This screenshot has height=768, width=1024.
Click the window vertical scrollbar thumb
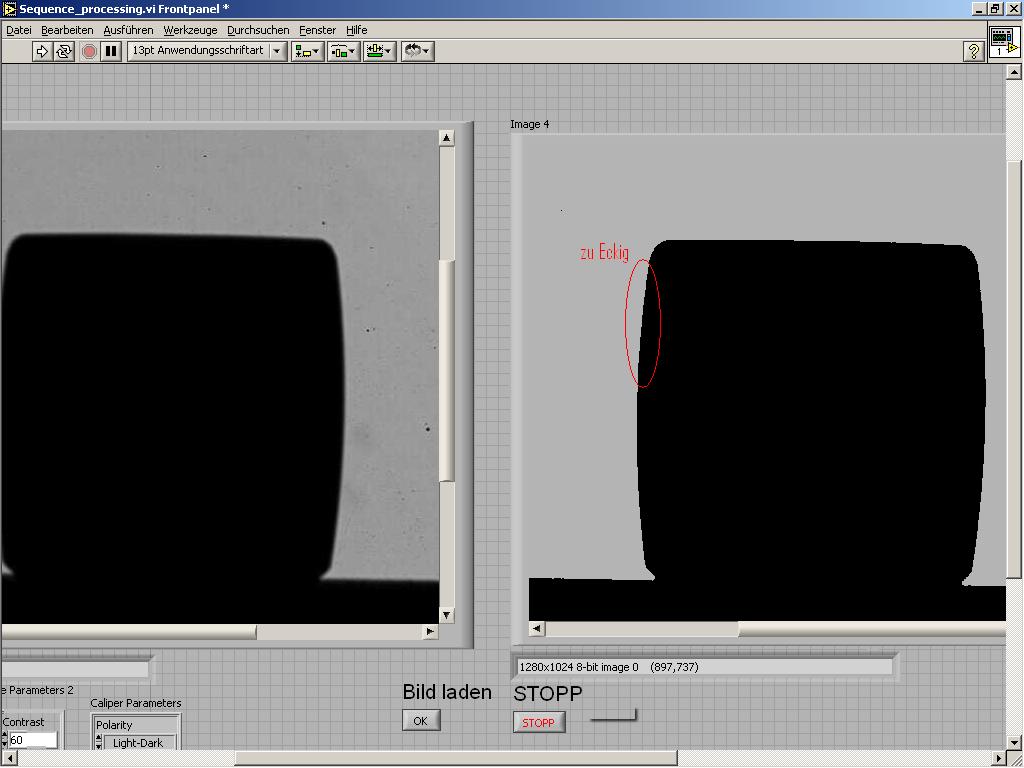pos(1014,369)
